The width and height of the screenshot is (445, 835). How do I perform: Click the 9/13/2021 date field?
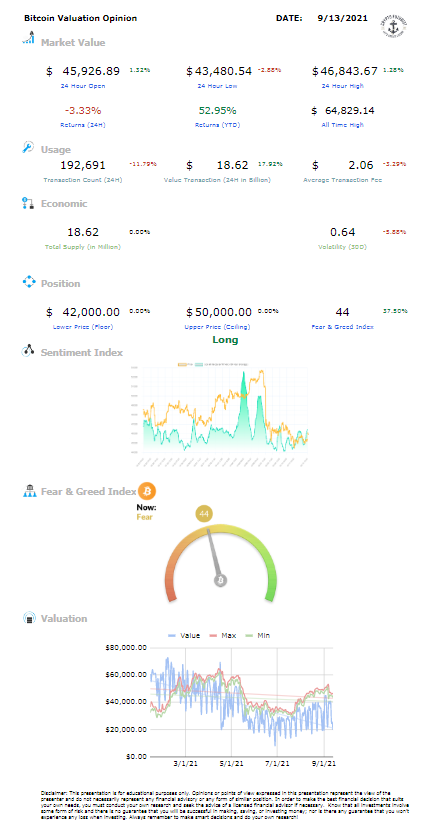pyautogui.click(x=342, y=18)
